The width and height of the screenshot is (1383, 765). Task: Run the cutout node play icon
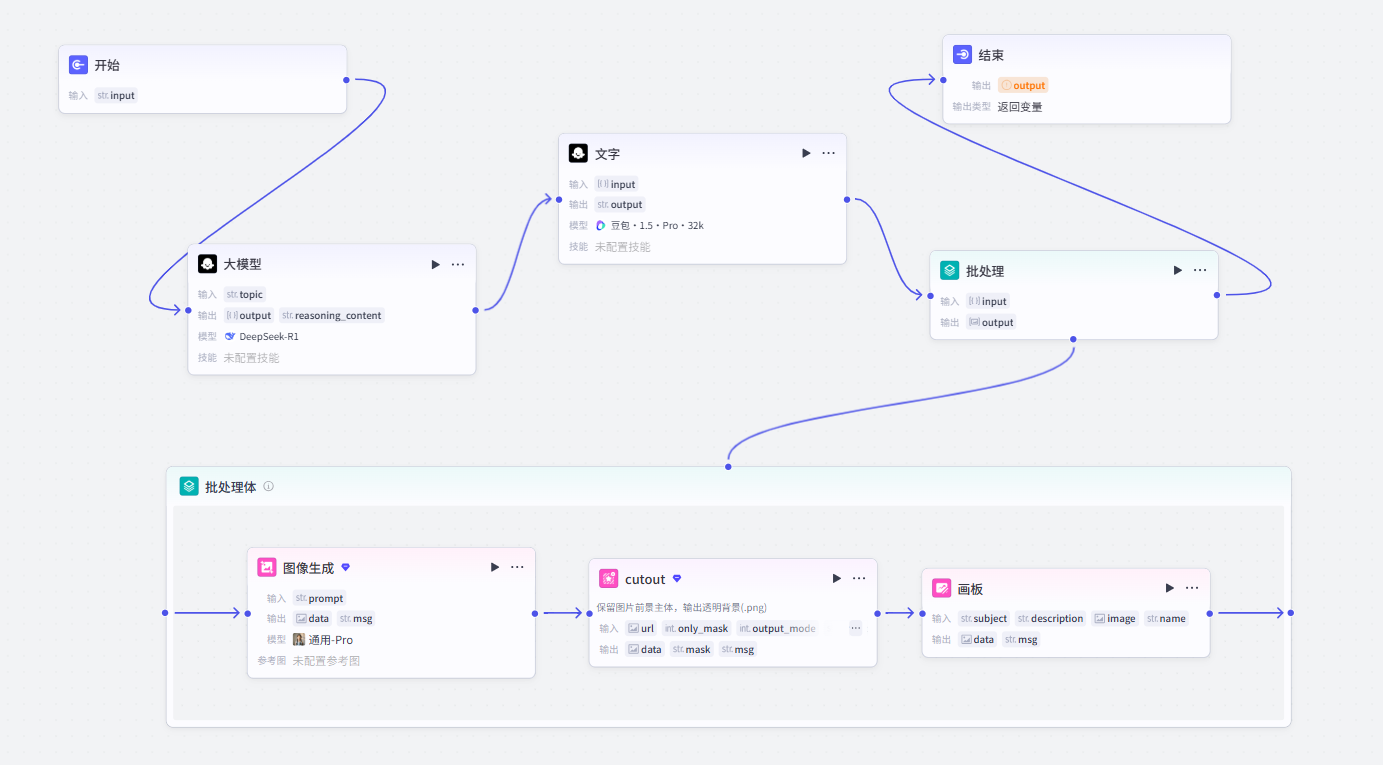837,578
